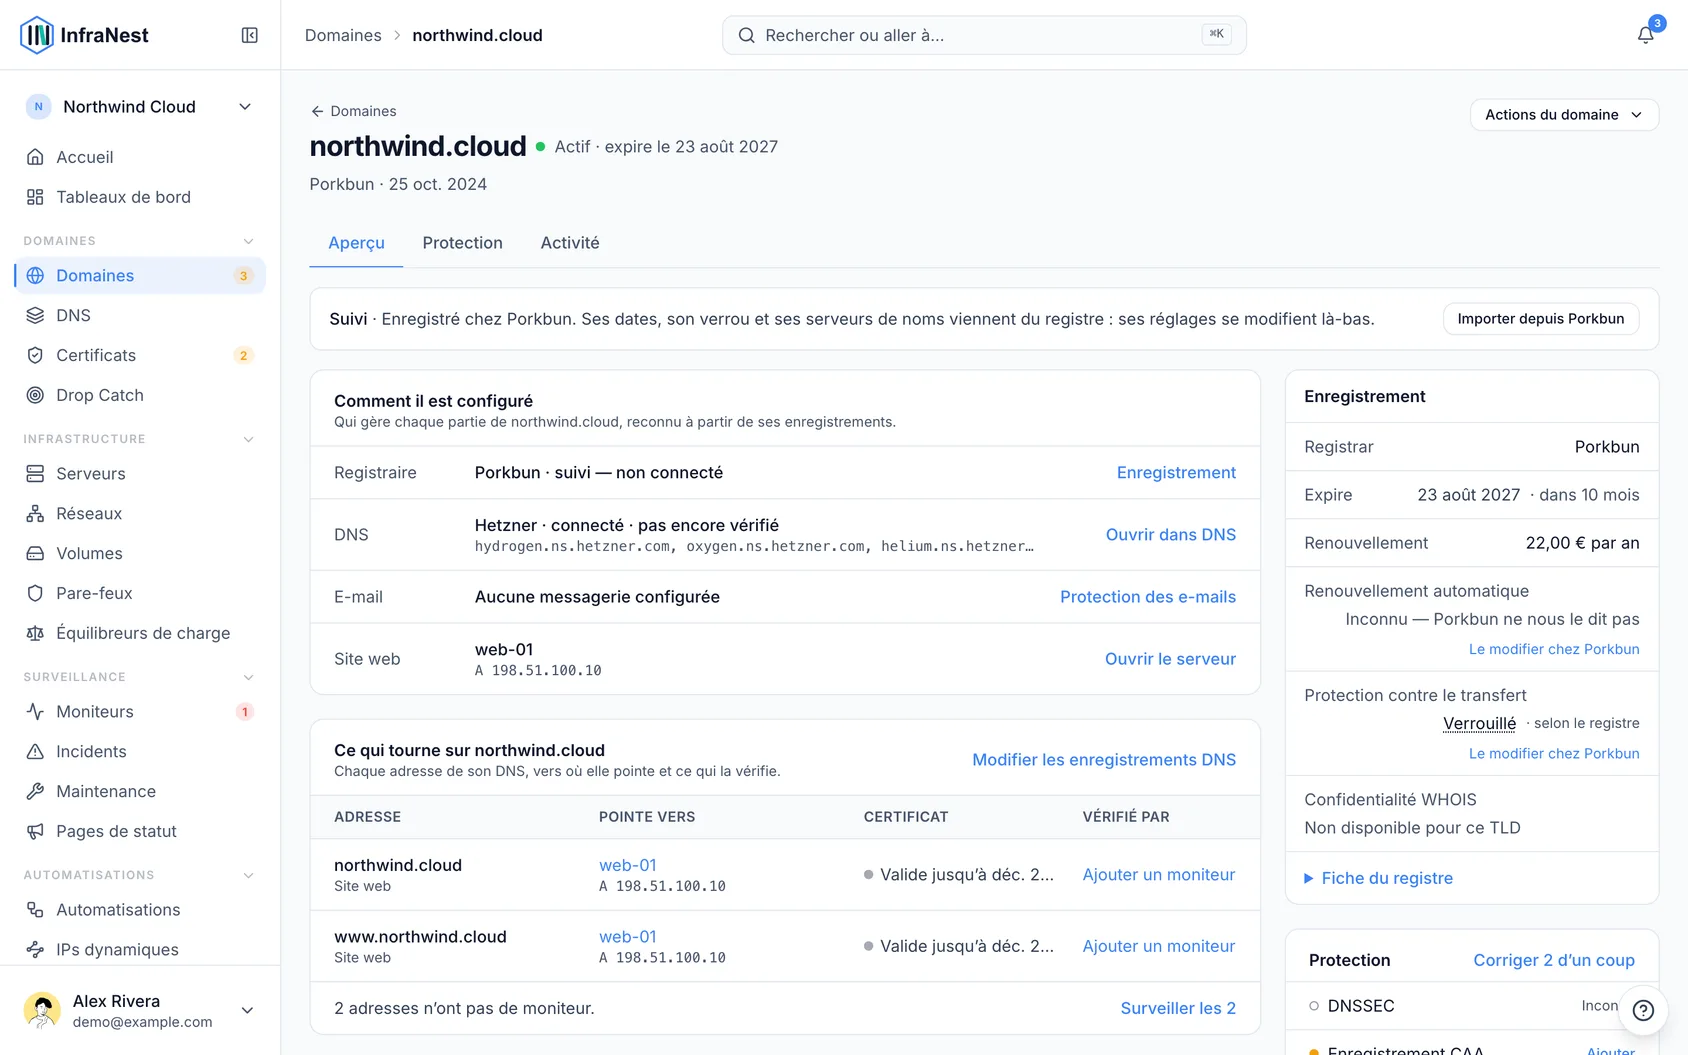1688x1055 pixels.
Task: Collapse the sidebar with the panel icon
Action: tap(250, 35)
